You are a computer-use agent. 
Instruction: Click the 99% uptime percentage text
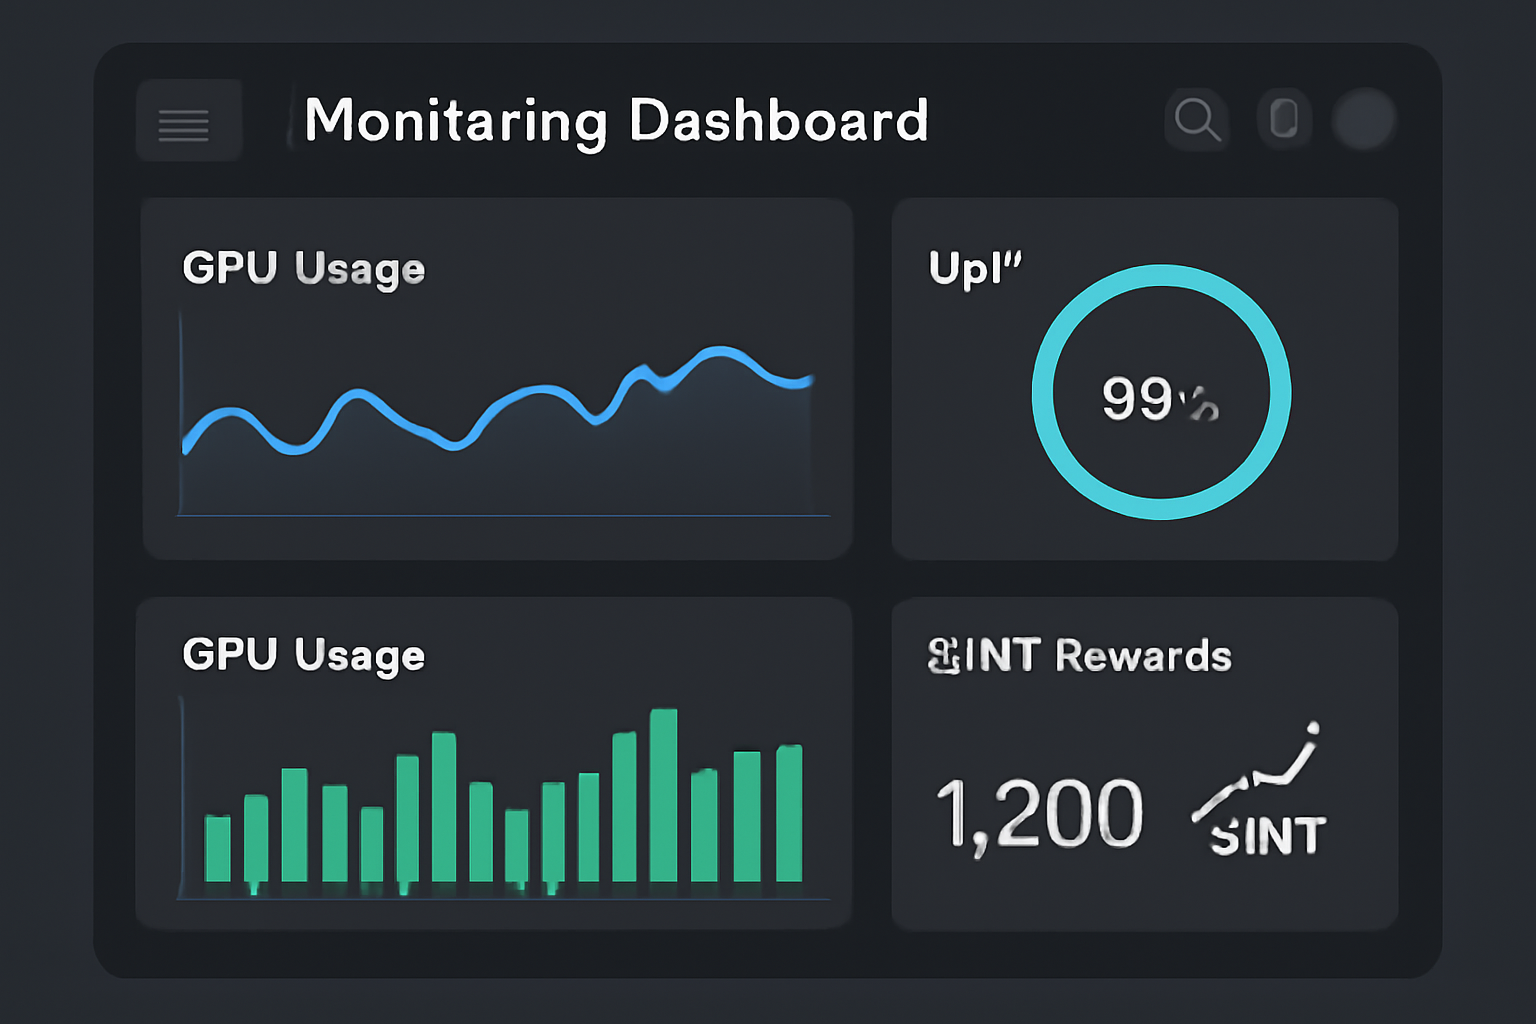(x=1158, y=397)
